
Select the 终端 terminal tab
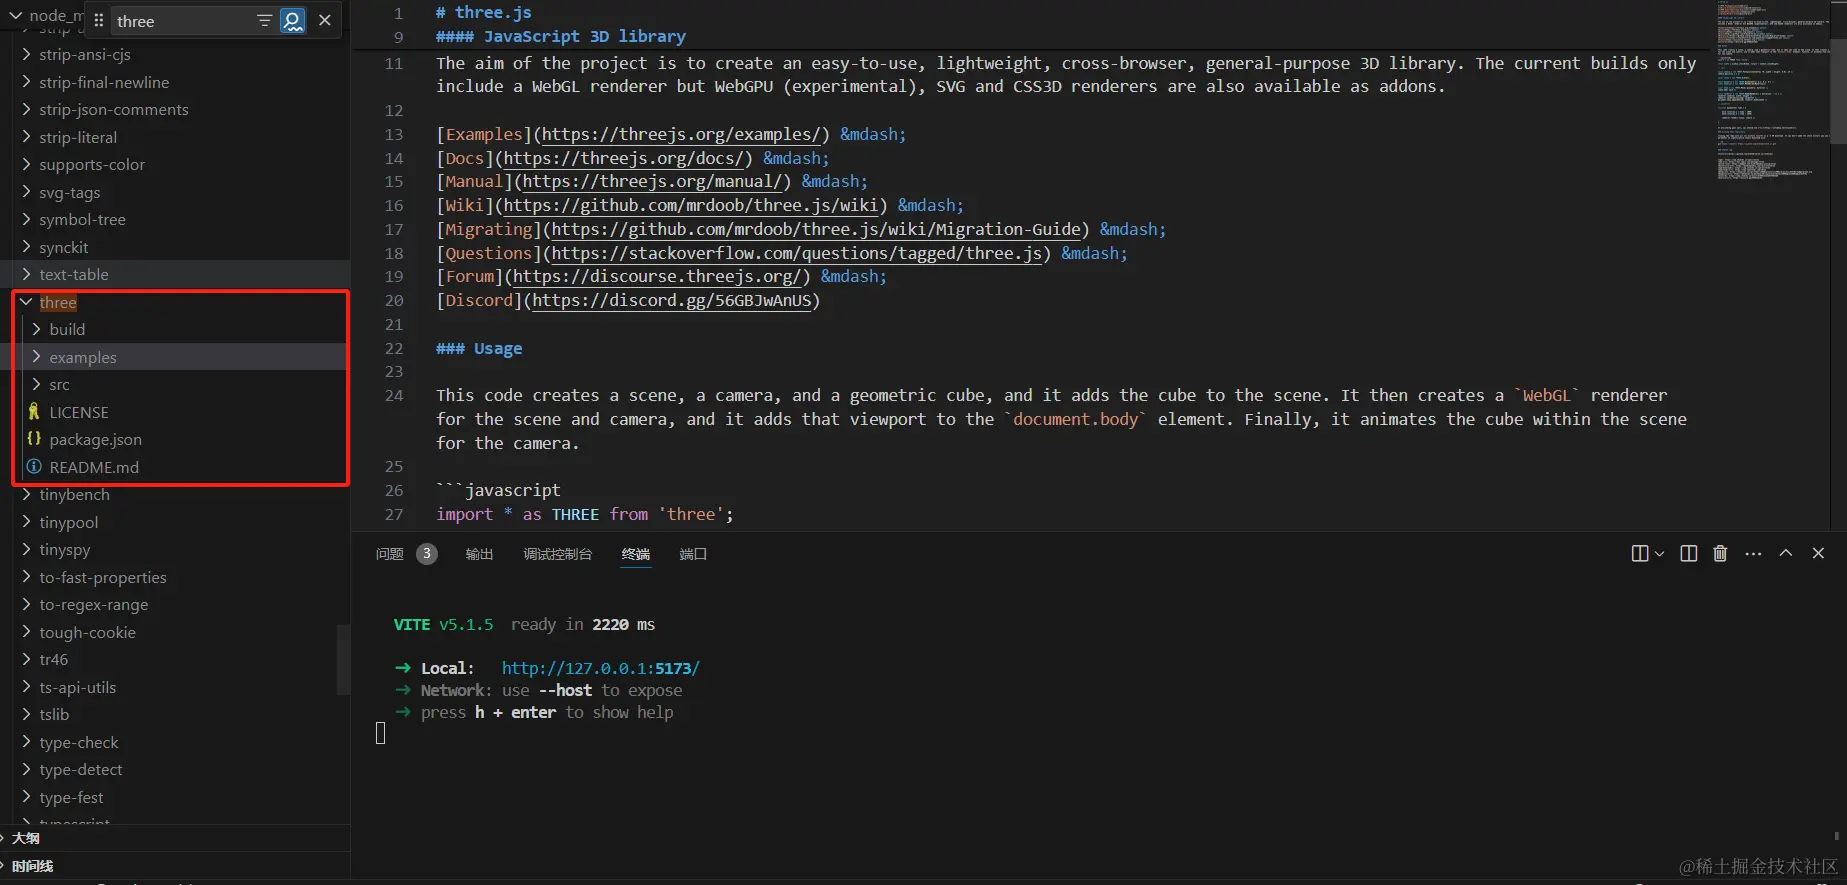[636, 554]
